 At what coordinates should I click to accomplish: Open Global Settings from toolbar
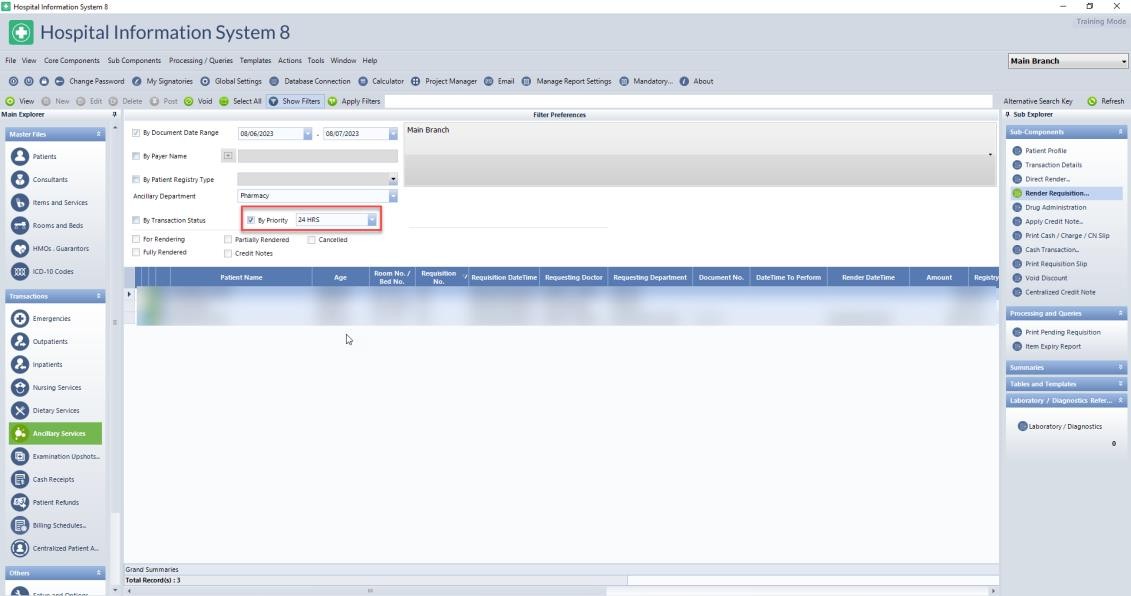pos(205,81)
